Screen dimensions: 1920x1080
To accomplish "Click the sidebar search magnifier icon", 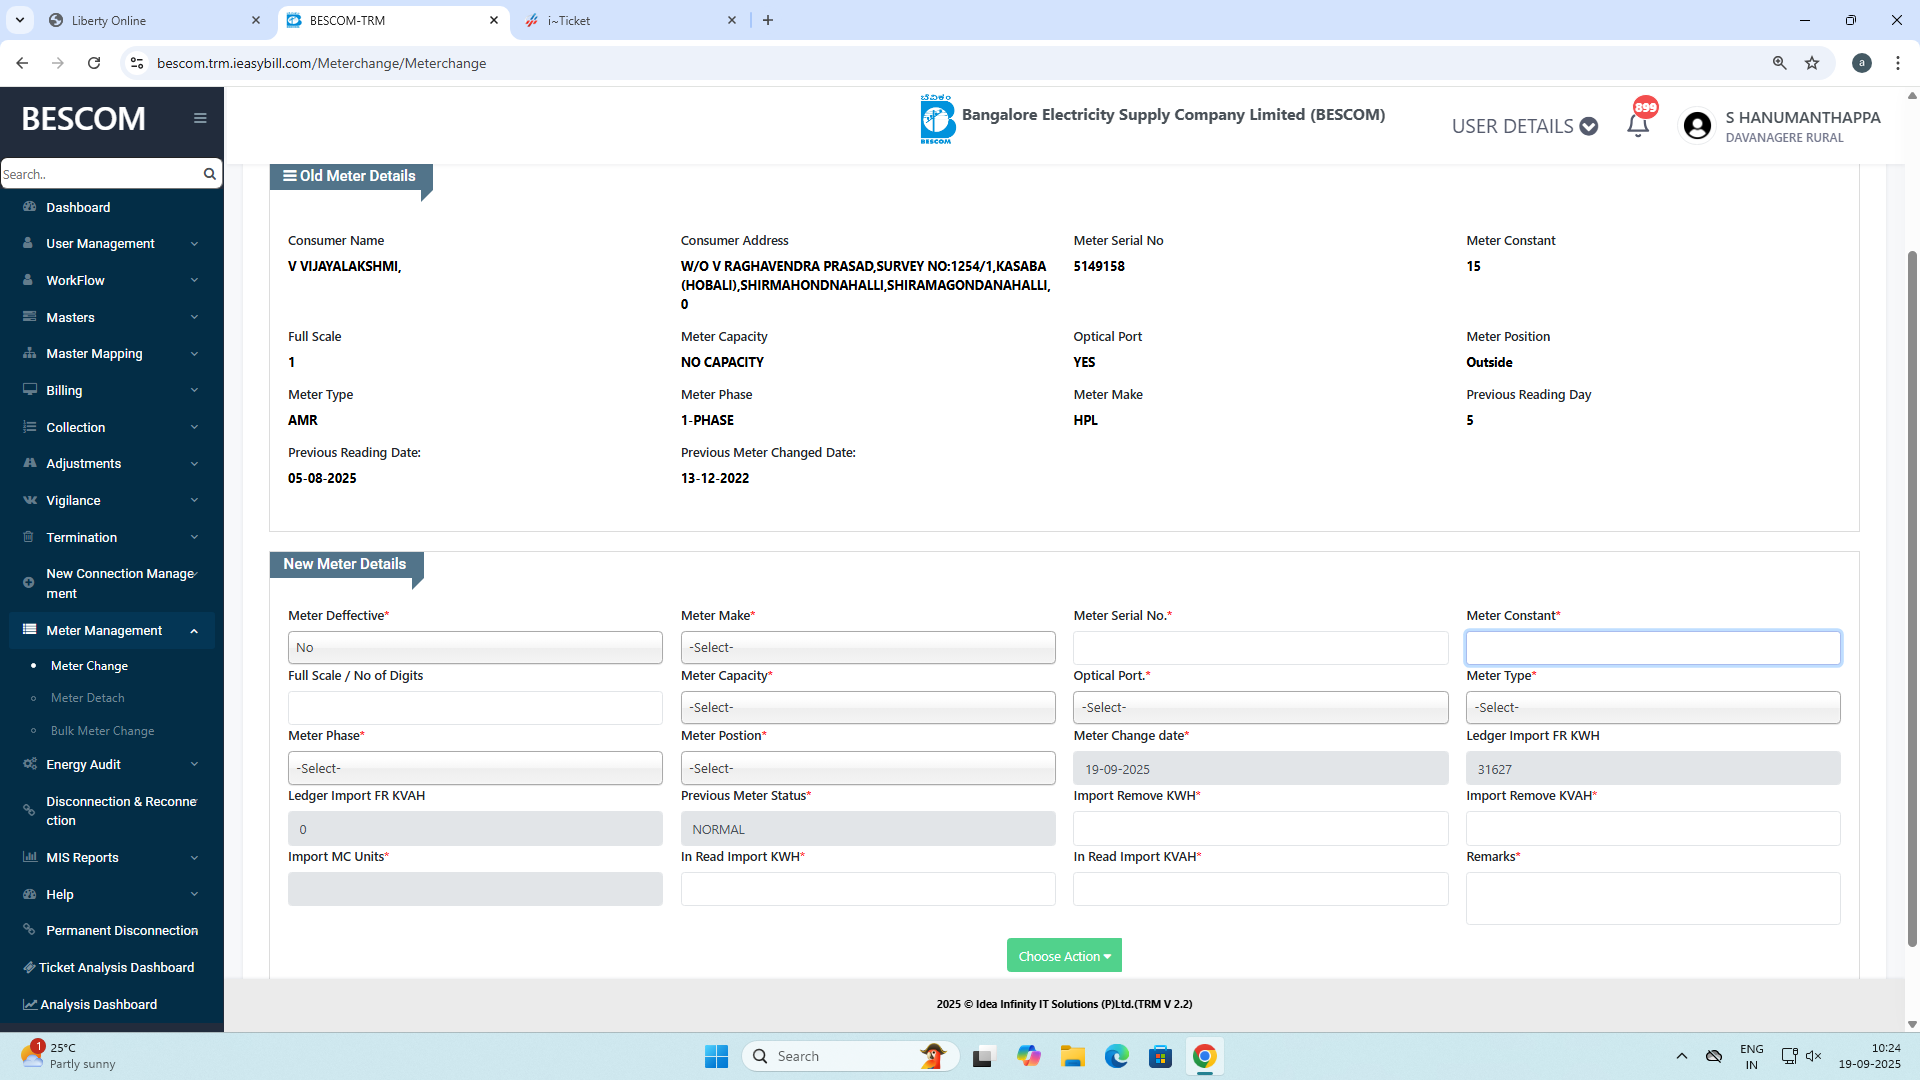I will [x=209, y=174].
